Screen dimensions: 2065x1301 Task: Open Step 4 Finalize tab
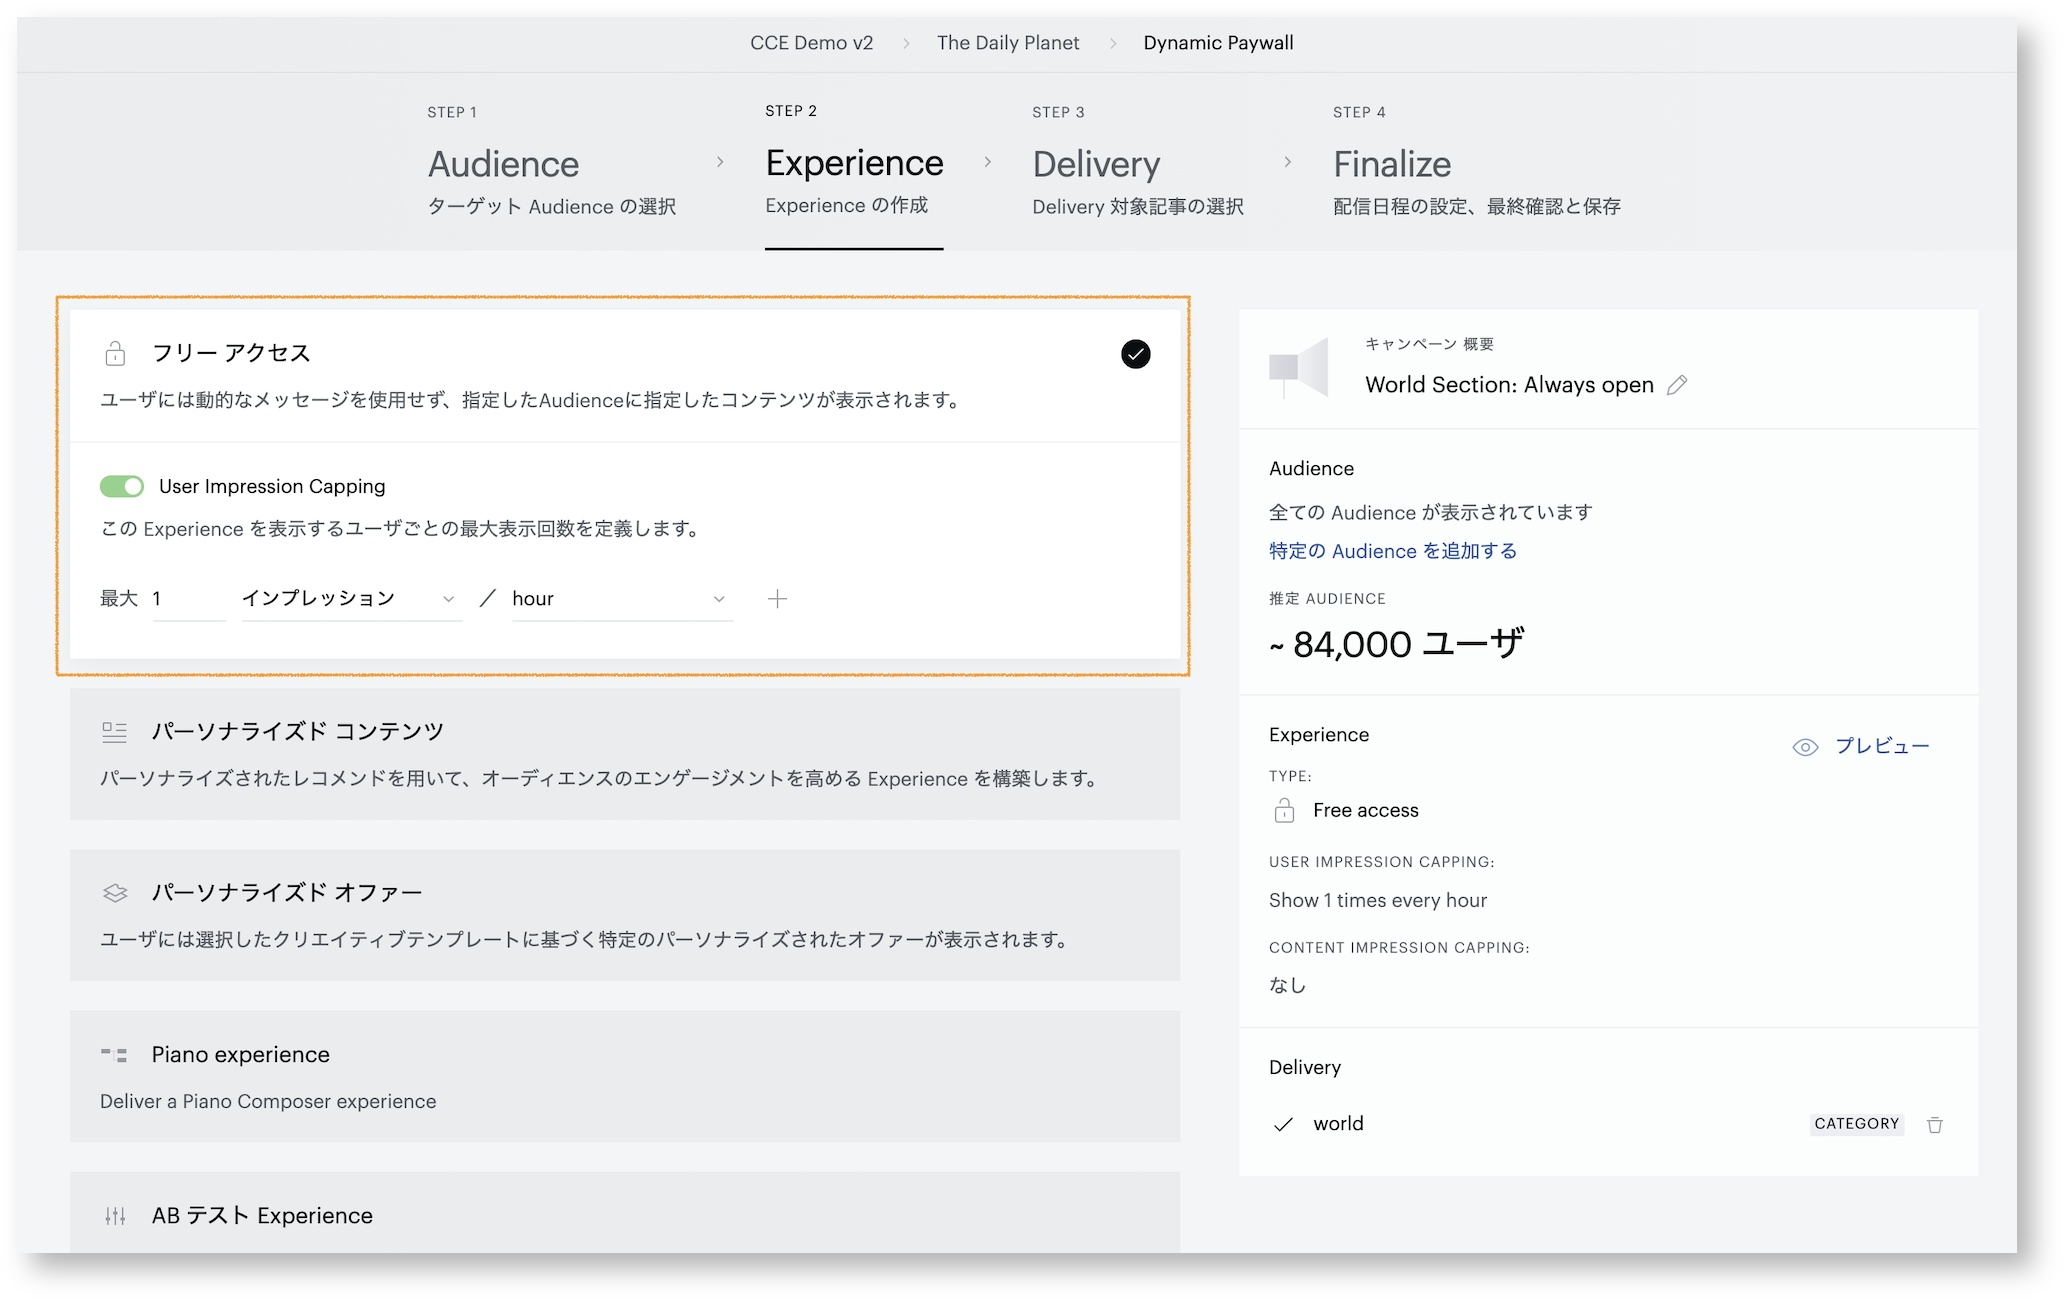(1476, 163)
